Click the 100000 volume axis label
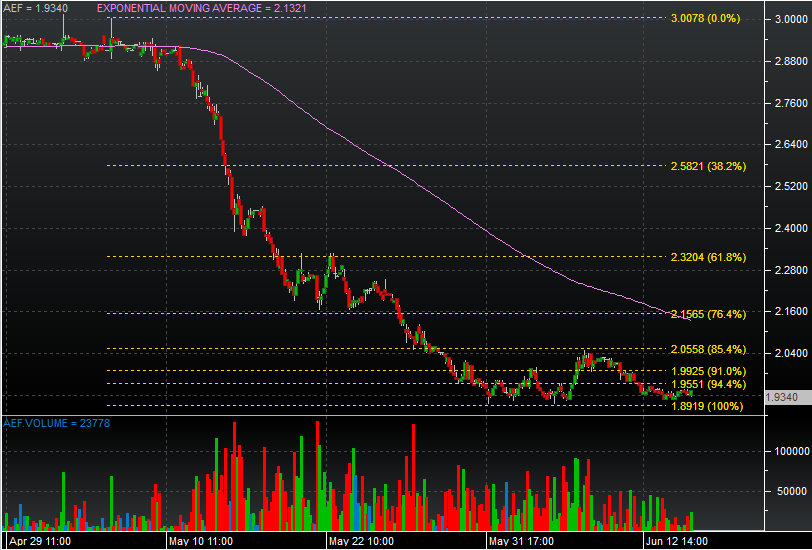Screen dimensions: 812x550 tap(784, 451)
